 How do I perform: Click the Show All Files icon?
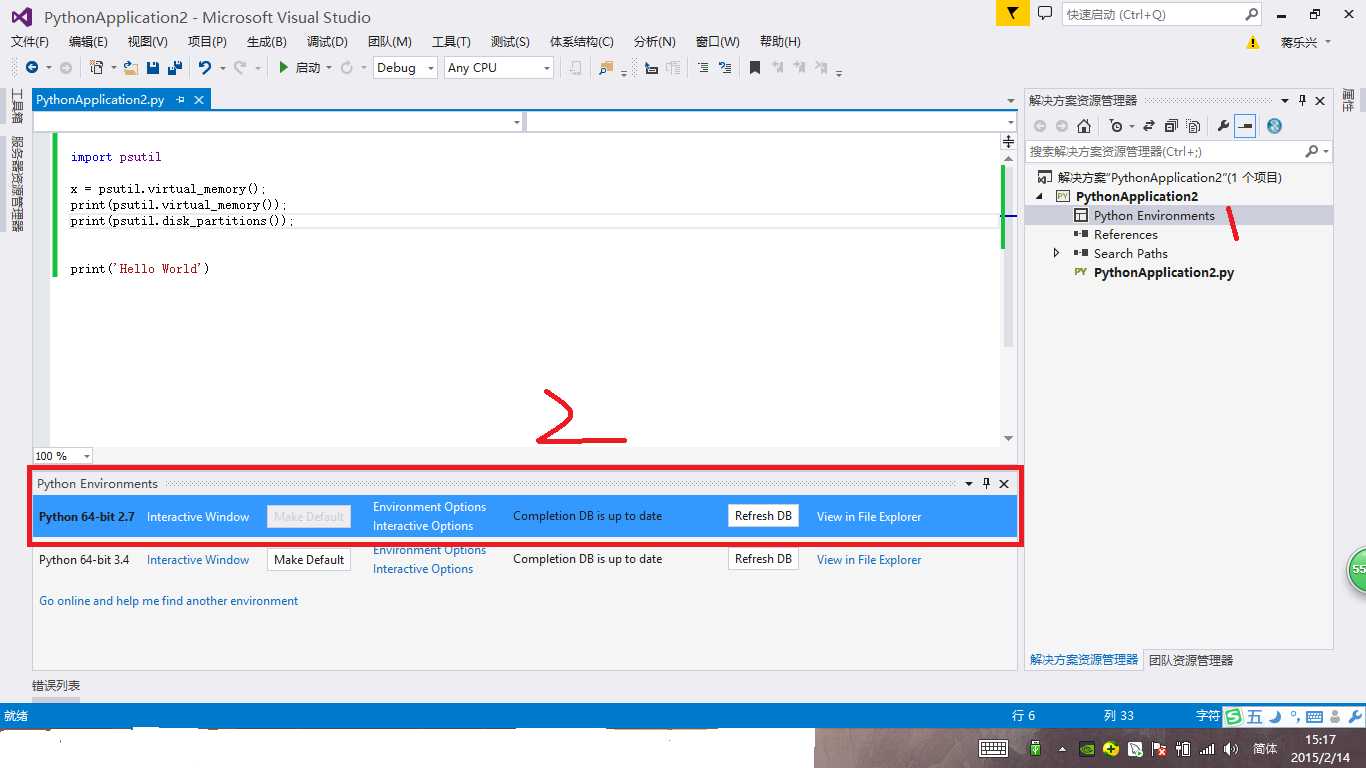(1194, 126)
